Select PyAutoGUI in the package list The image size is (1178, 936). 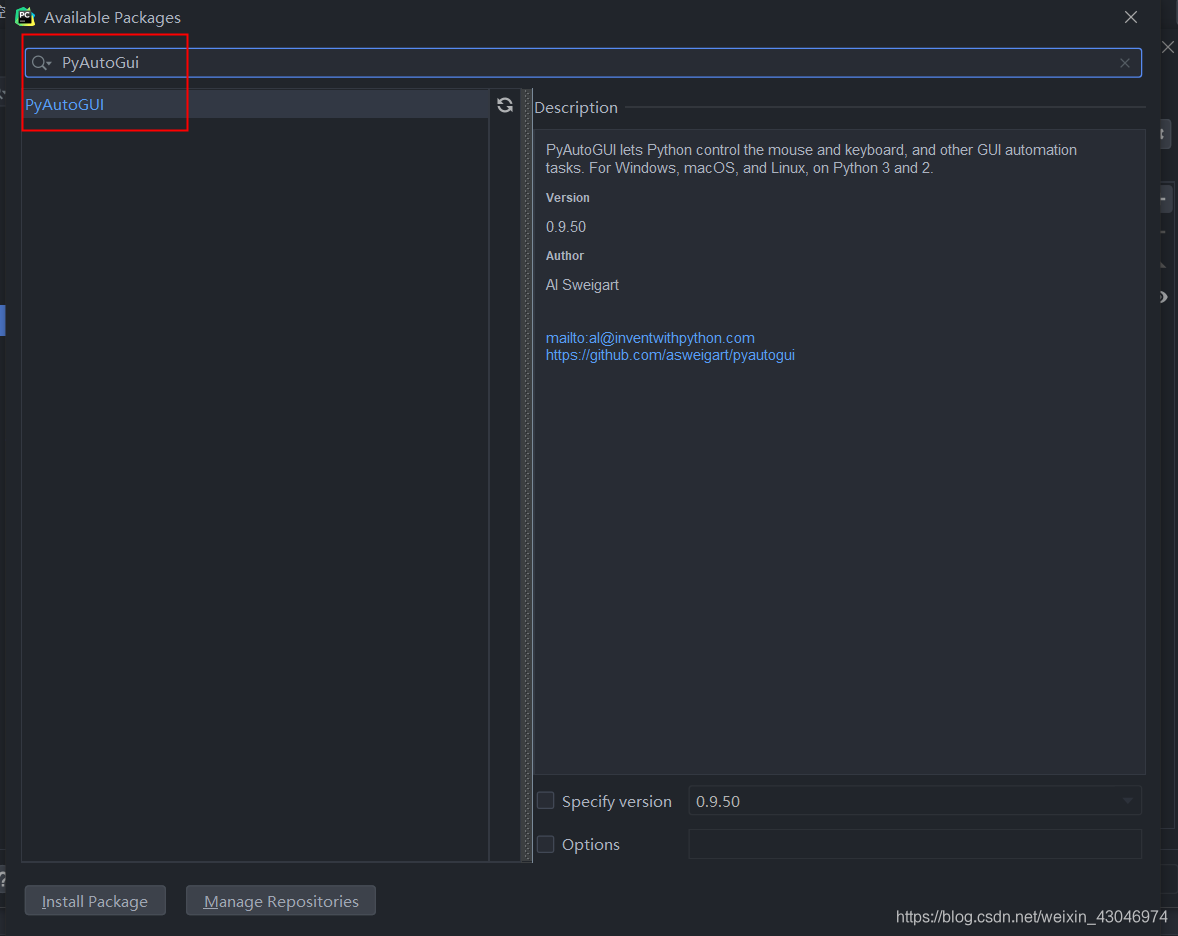255,104
